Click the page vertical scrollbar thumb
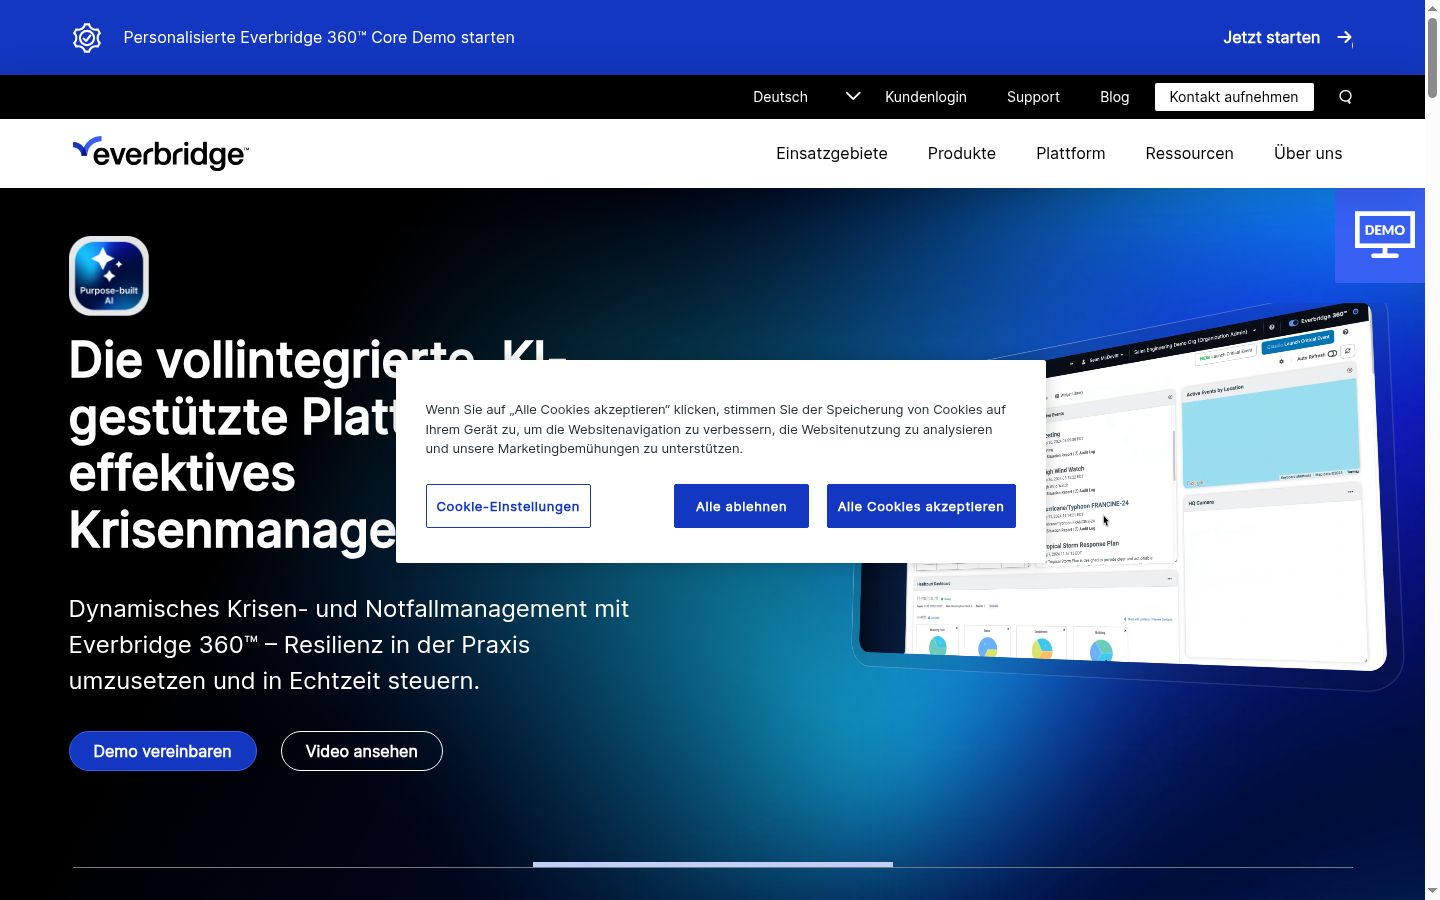 pos(1432,58)
